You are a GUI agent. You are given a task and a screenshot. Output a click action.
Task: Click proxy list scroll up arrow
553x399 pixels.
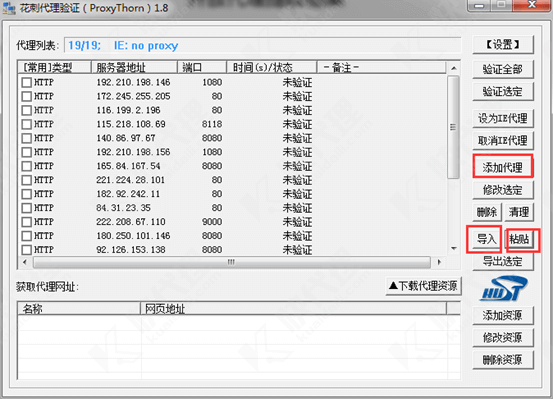point(454,68)
